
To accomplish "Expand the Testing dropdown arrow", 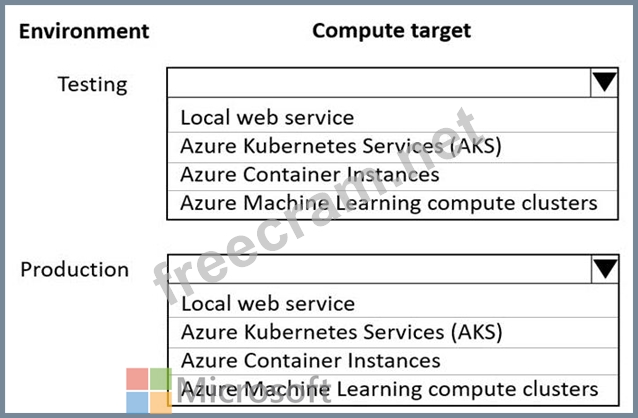I will [x=605, y=82].
